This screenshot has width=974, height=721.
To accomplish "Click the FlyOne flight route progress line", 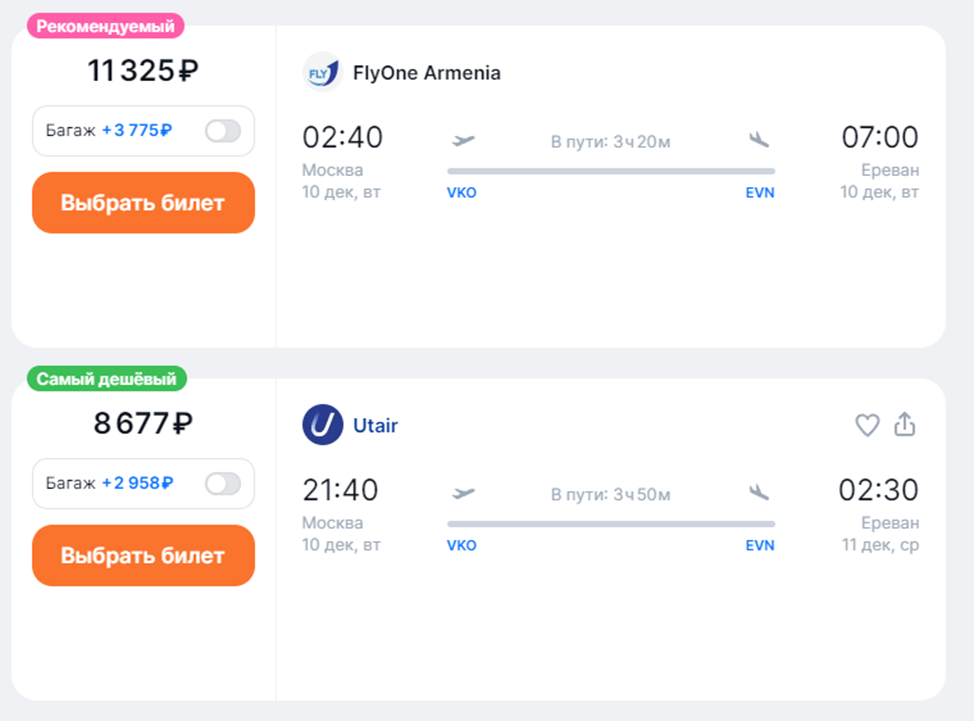I will (x=610, y=171).
